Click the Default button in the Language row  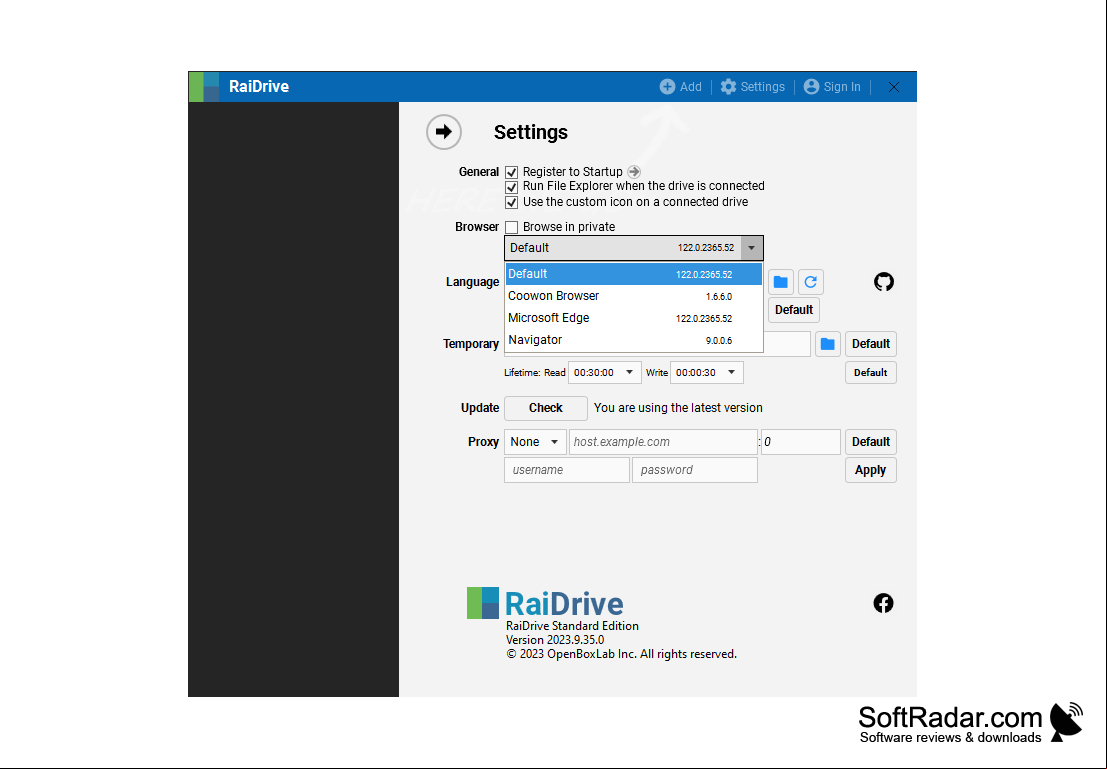794,310
